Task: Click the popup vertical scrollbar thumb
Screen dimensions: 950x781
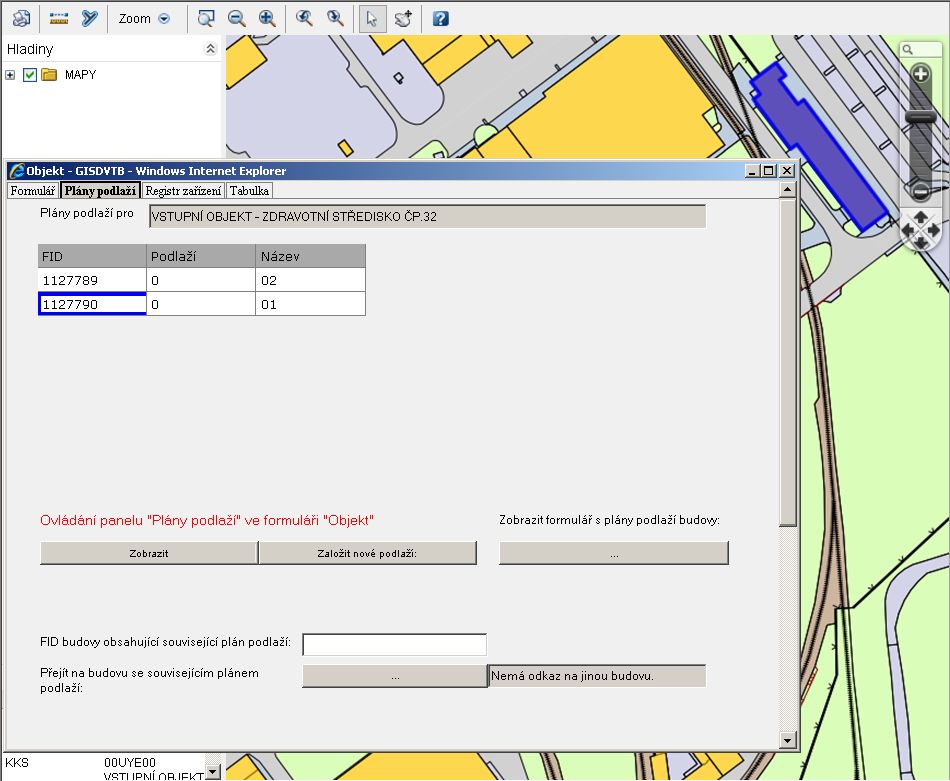Action: click(x=788, y=362)
